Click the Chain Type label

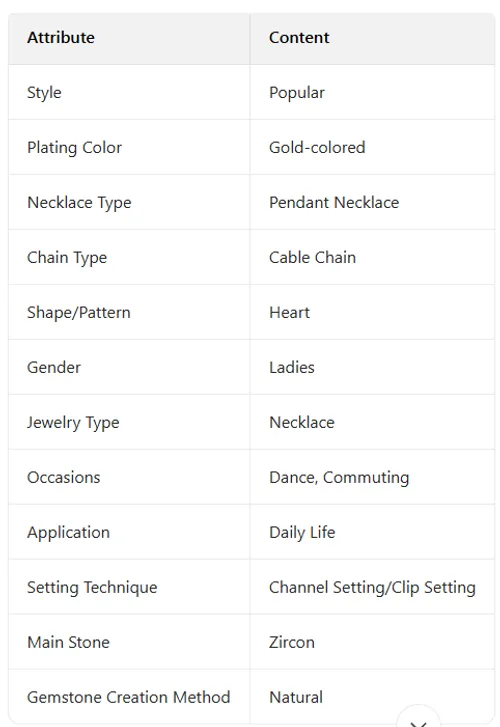click(67, 257)
